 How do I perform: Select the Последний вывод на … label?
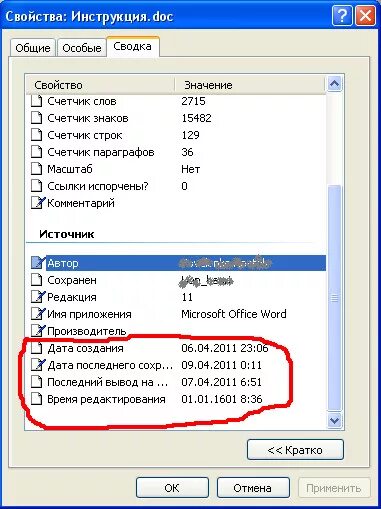(107, 382)
